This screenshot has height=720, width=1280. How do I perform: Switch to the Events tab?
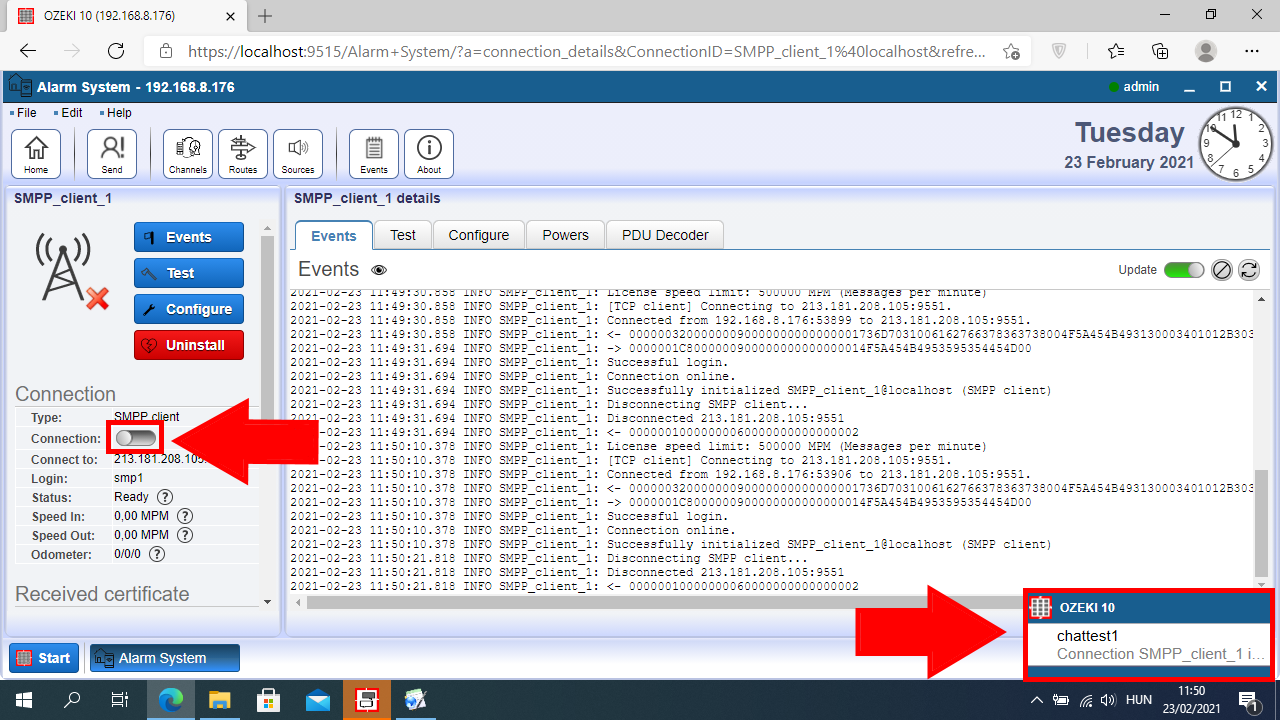coord(334,236)
